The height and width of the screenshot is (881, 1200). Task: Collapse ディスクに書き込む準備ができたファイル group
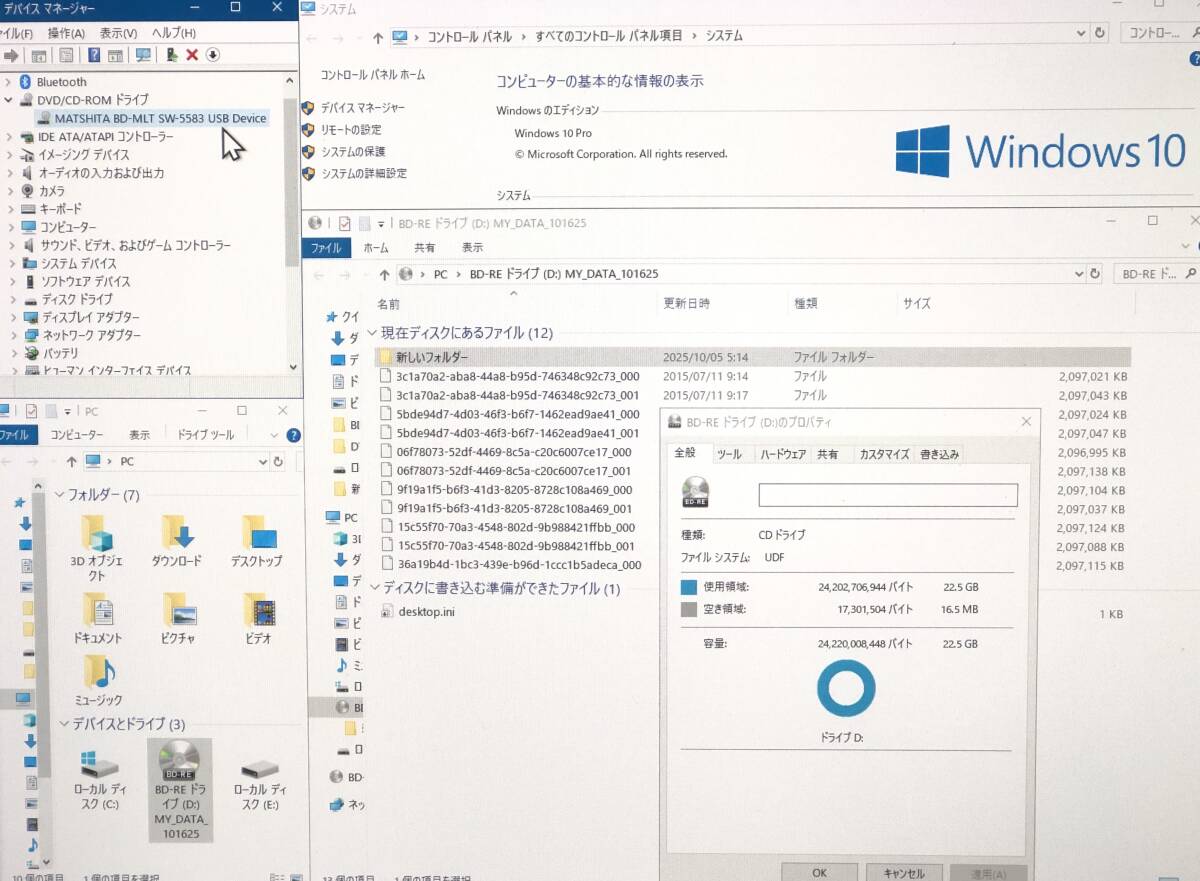pyautogui.click(x=375, y=589)
